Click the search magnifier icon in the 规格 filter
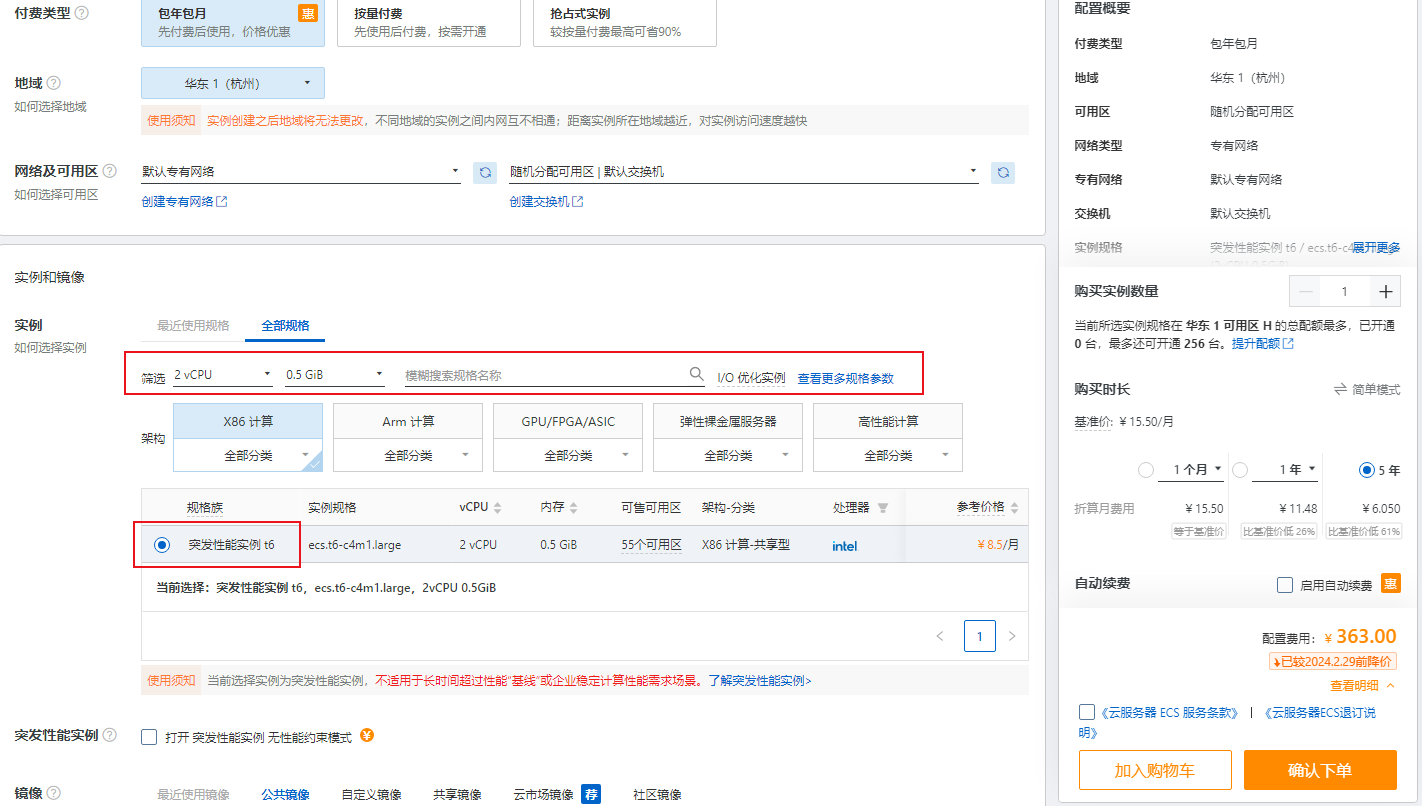Viewport: 1422px width, 806px height. (x=697, y=374)
